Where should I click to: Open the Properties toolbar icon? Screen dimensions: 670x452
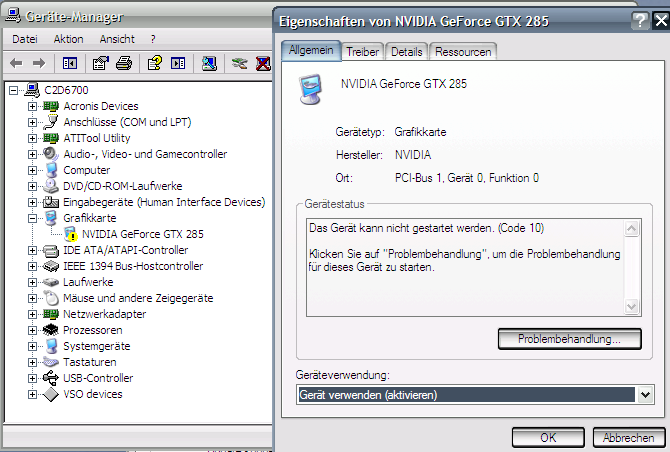(x=100, y=64)
